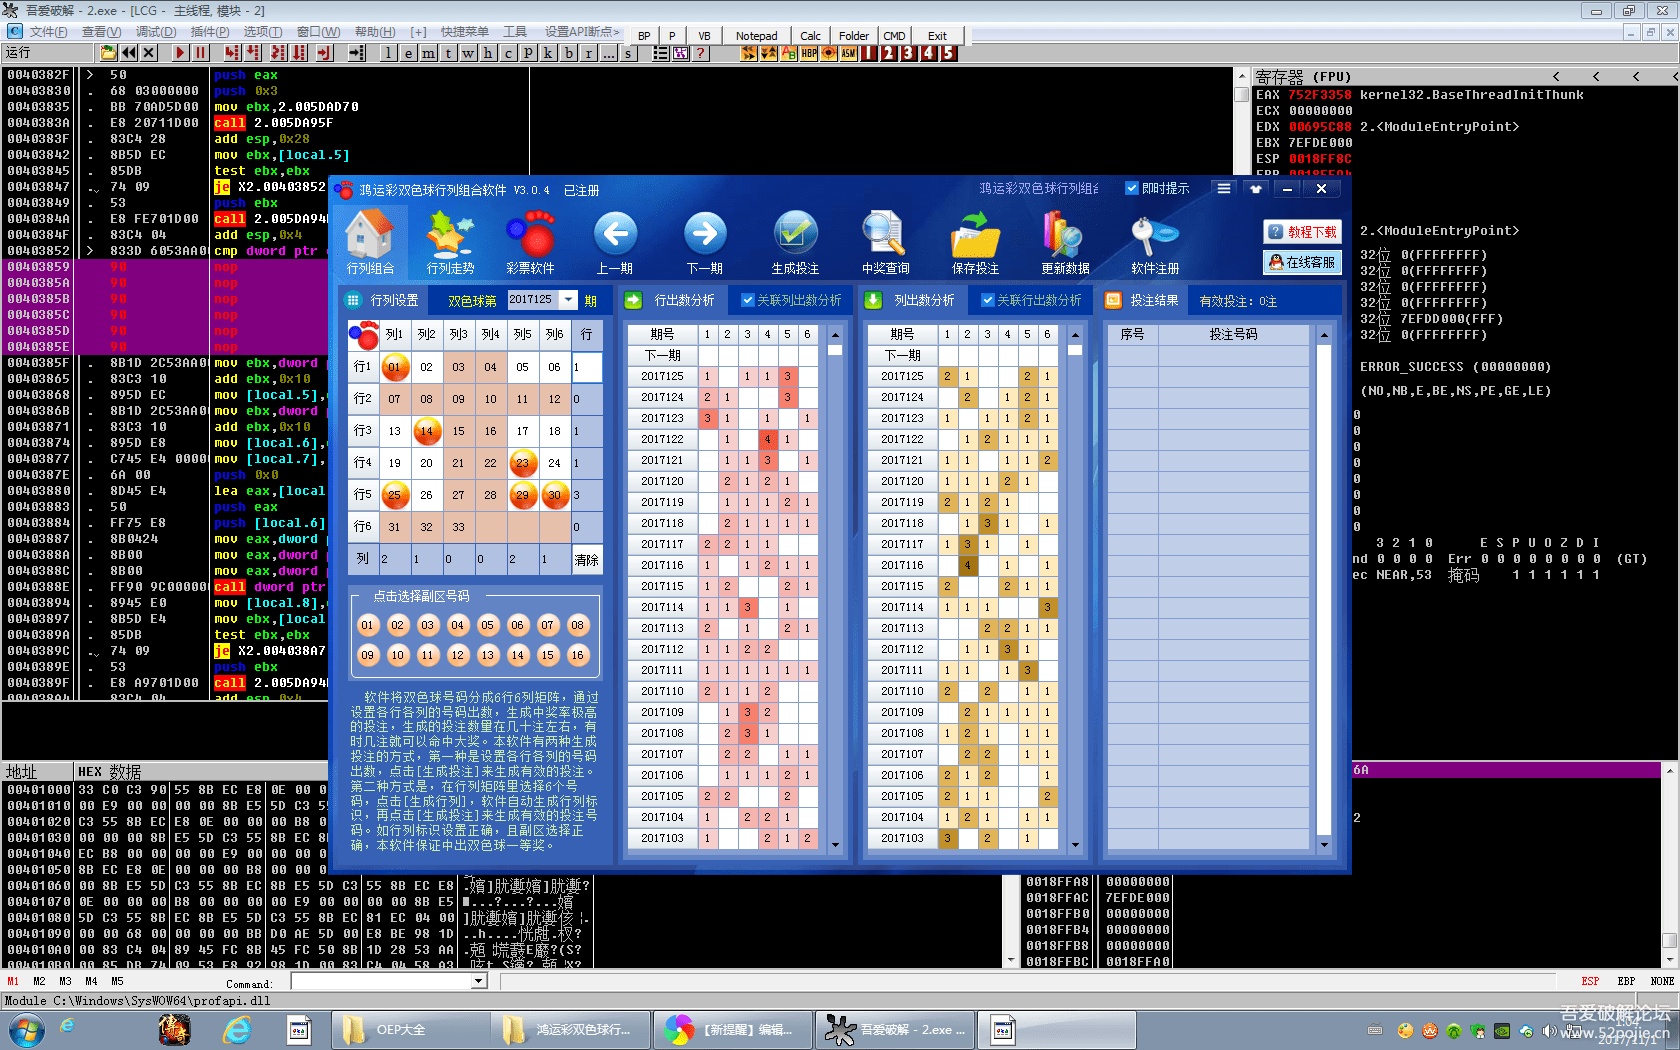
Task: Open the 文件(F) menu
Action: coord(47,33)
